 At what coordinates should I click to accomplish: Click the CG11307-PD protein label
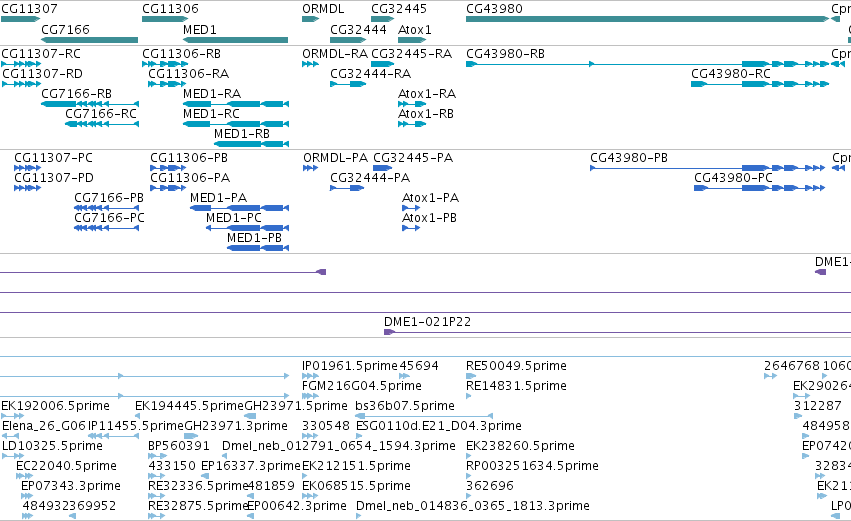[x=54, y=178]
